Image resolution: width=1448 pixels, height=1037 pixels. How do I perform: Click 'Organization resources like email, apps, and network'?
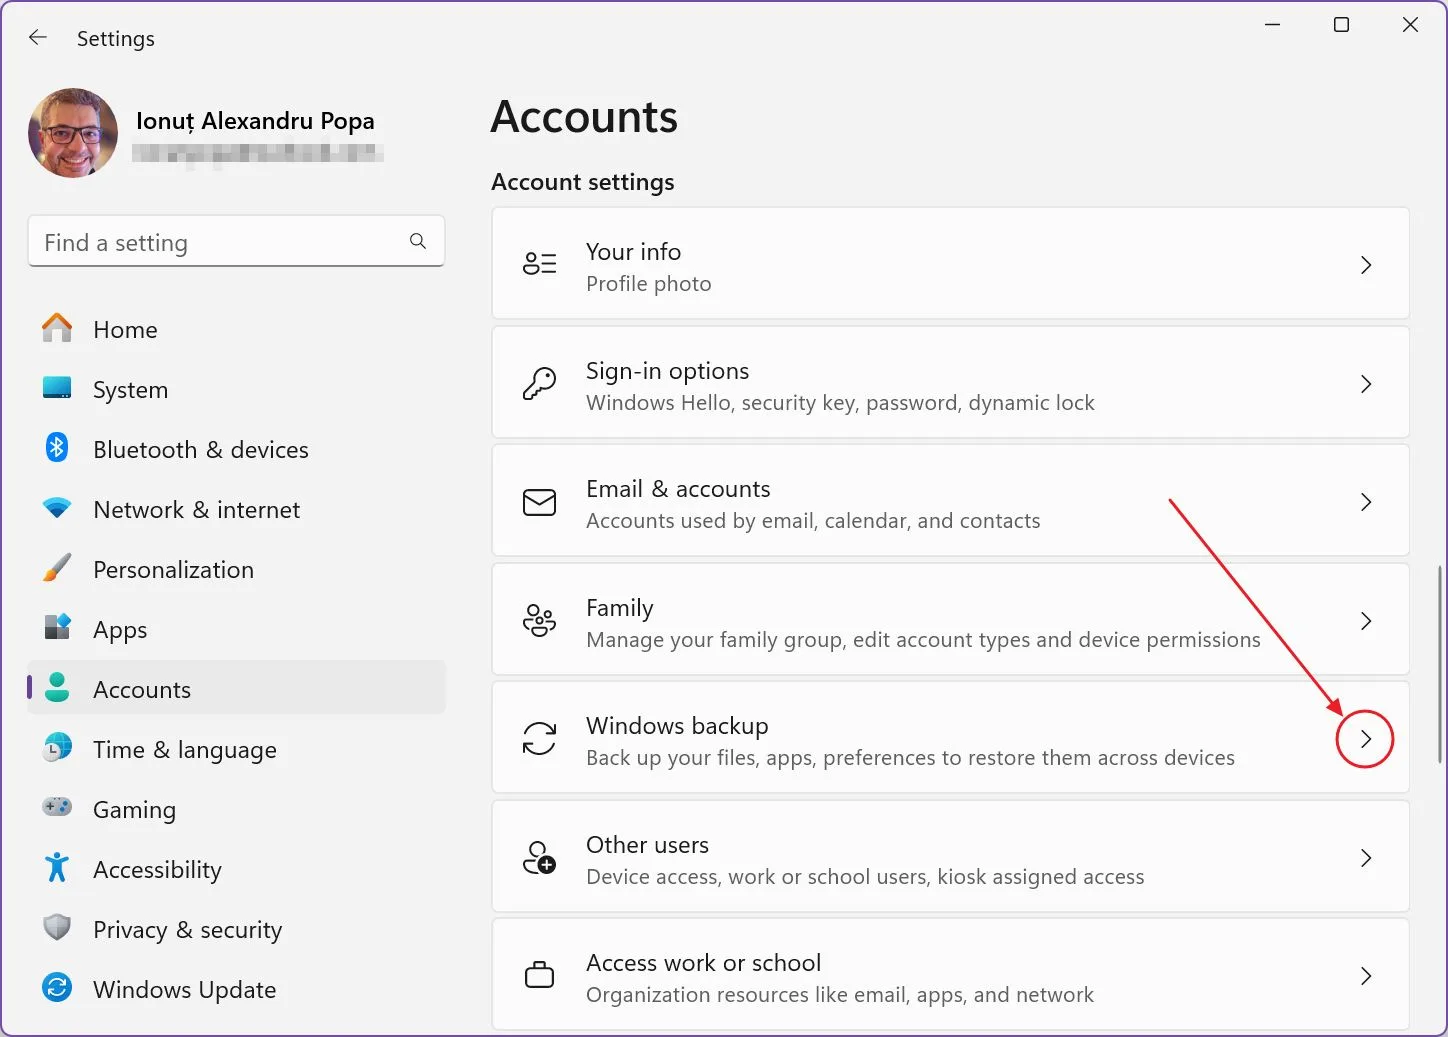point(840,995)
